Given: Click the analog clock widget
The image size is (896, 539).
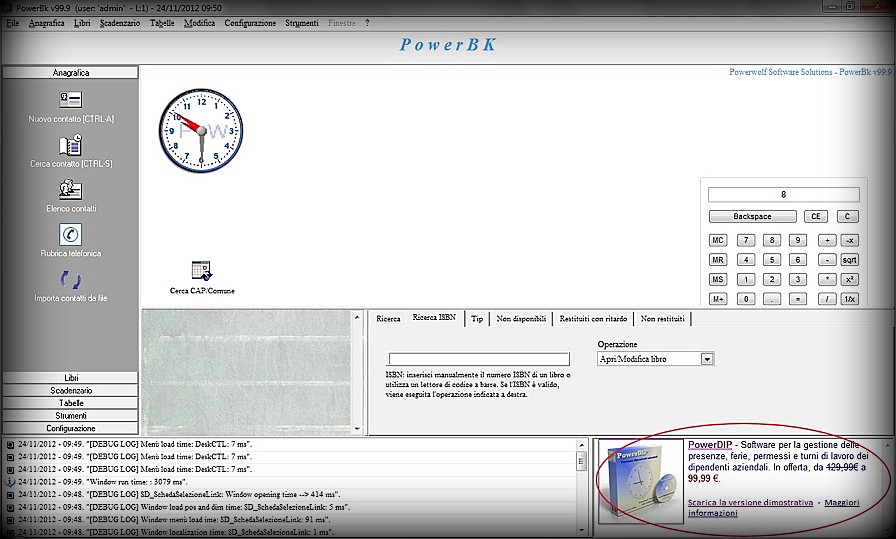Looking at the screenshot, I should pos(201,130).
